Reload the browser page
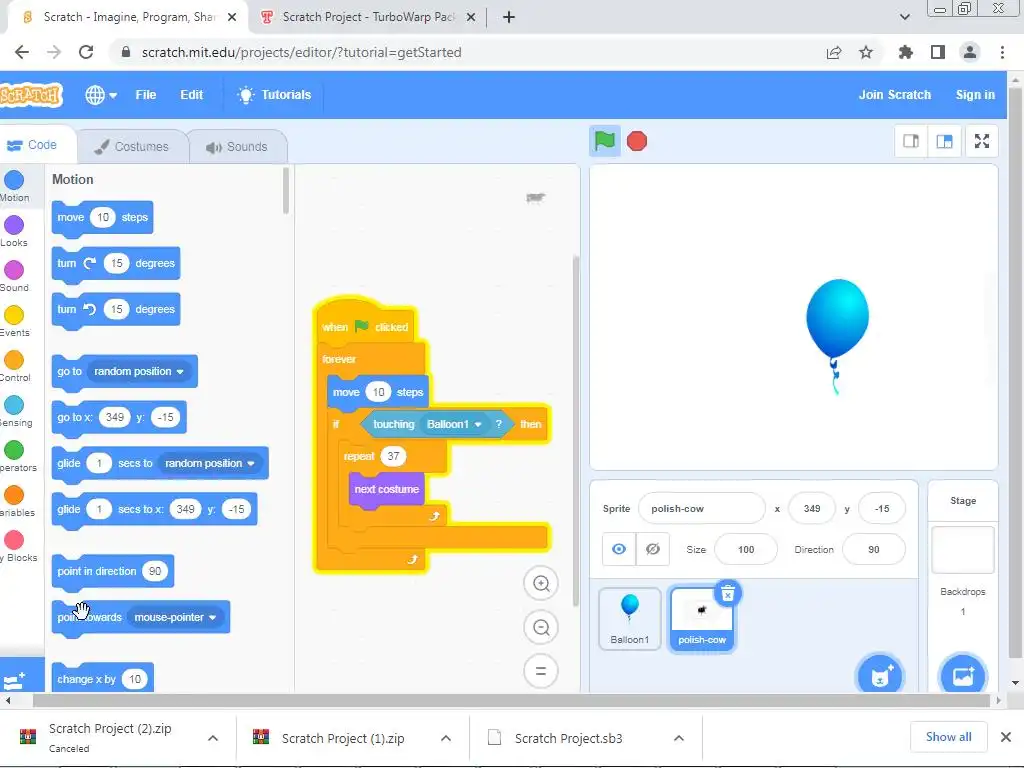 [x=86, y=52]
